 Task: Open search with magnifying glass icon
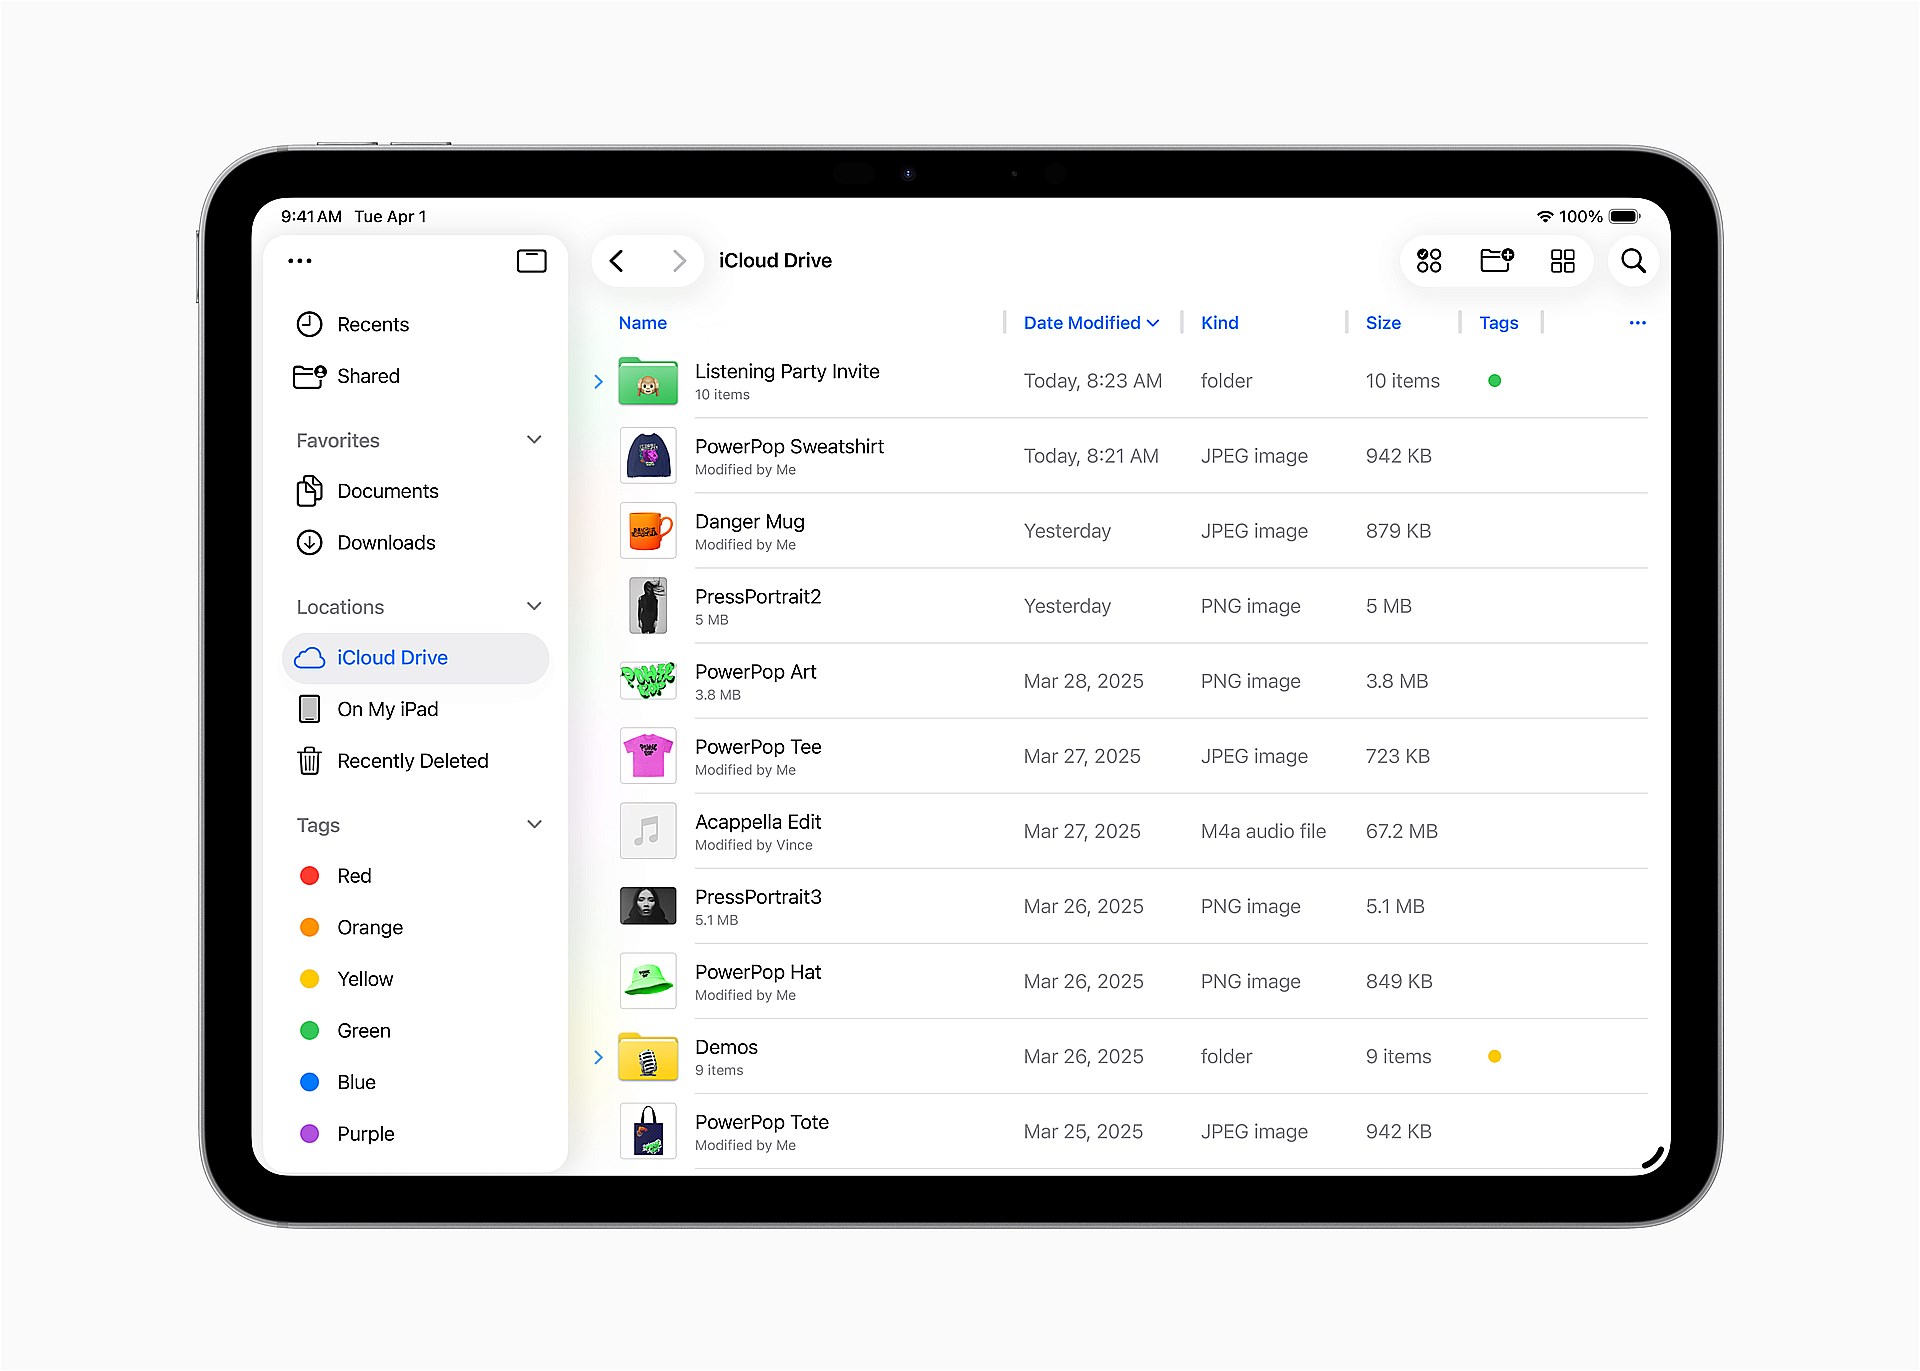click(1633, 261)
